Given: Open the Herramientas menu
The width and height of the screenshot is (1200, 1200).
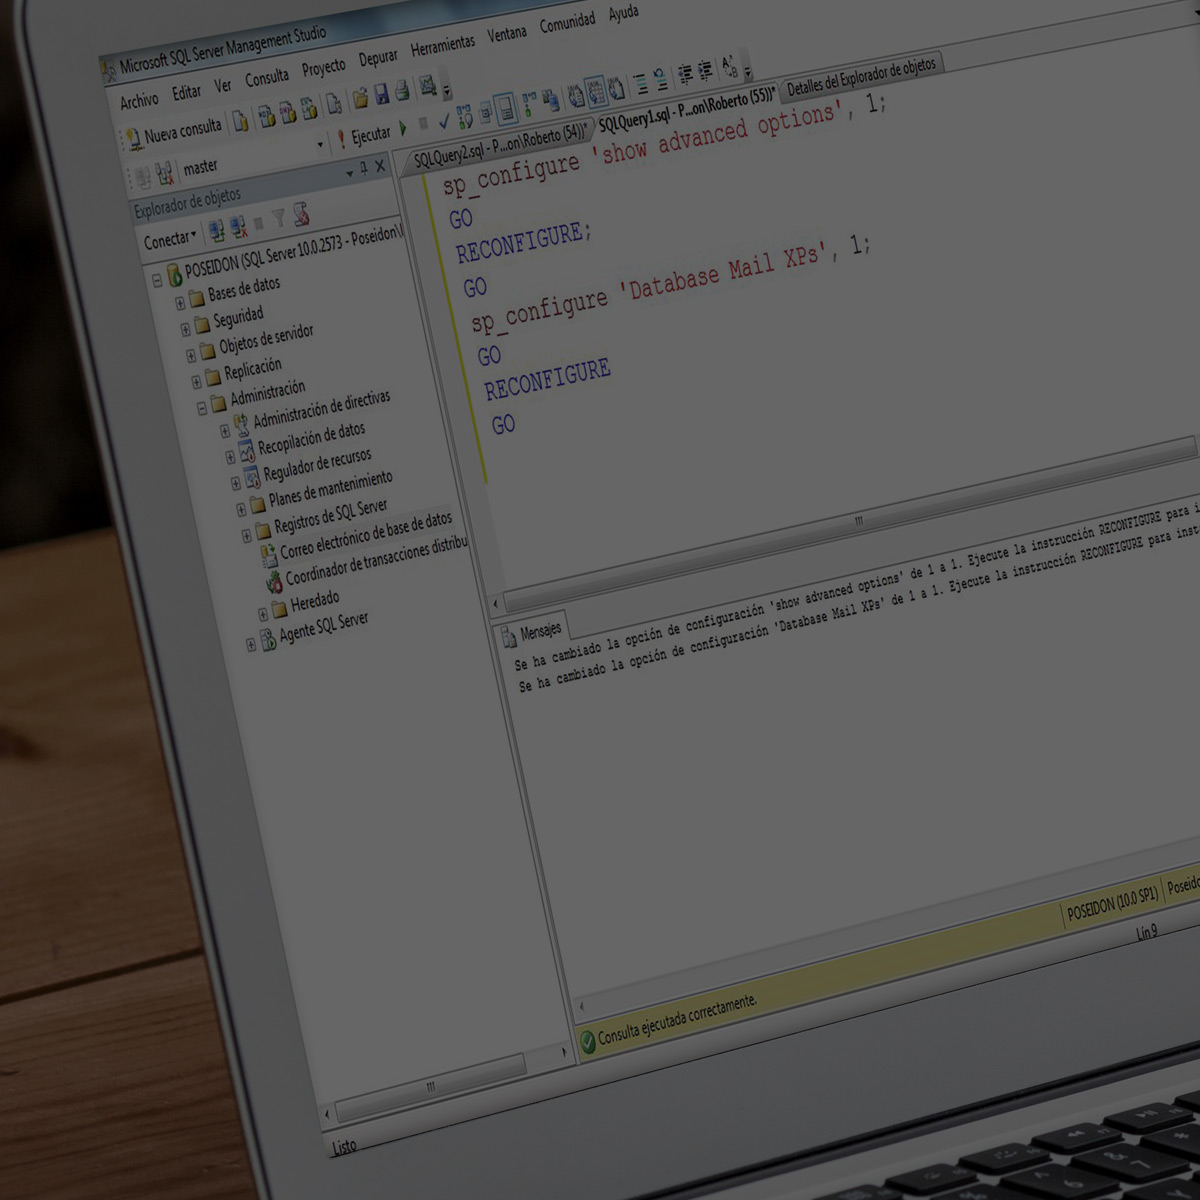Looking at the screenshot, I should pyautogui.click(x=443, y=44).
